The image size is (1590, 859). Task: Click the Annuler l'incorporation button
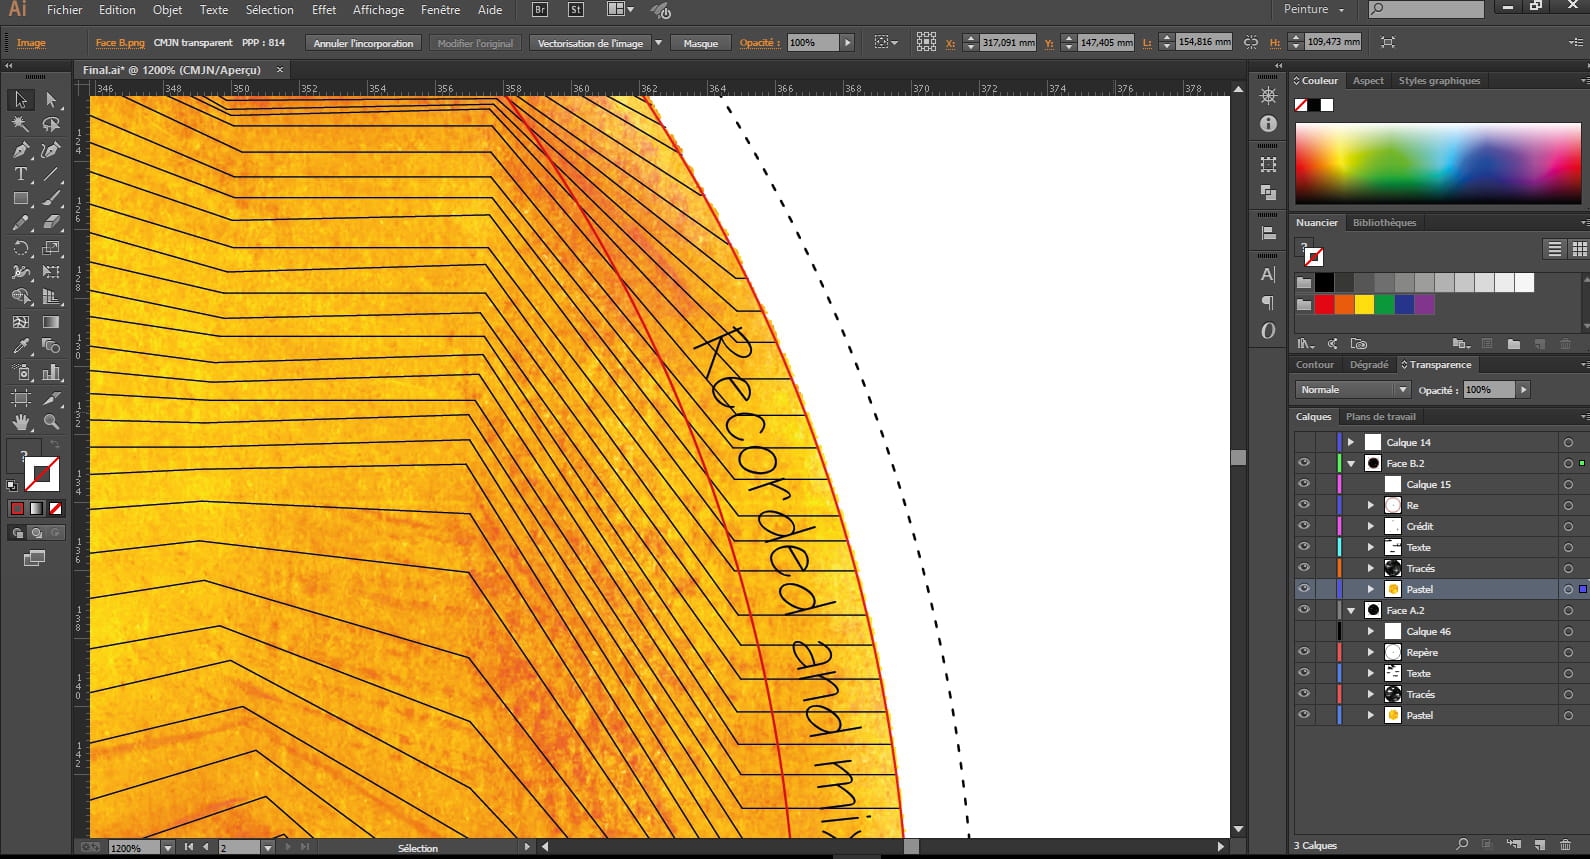[363, 43]
